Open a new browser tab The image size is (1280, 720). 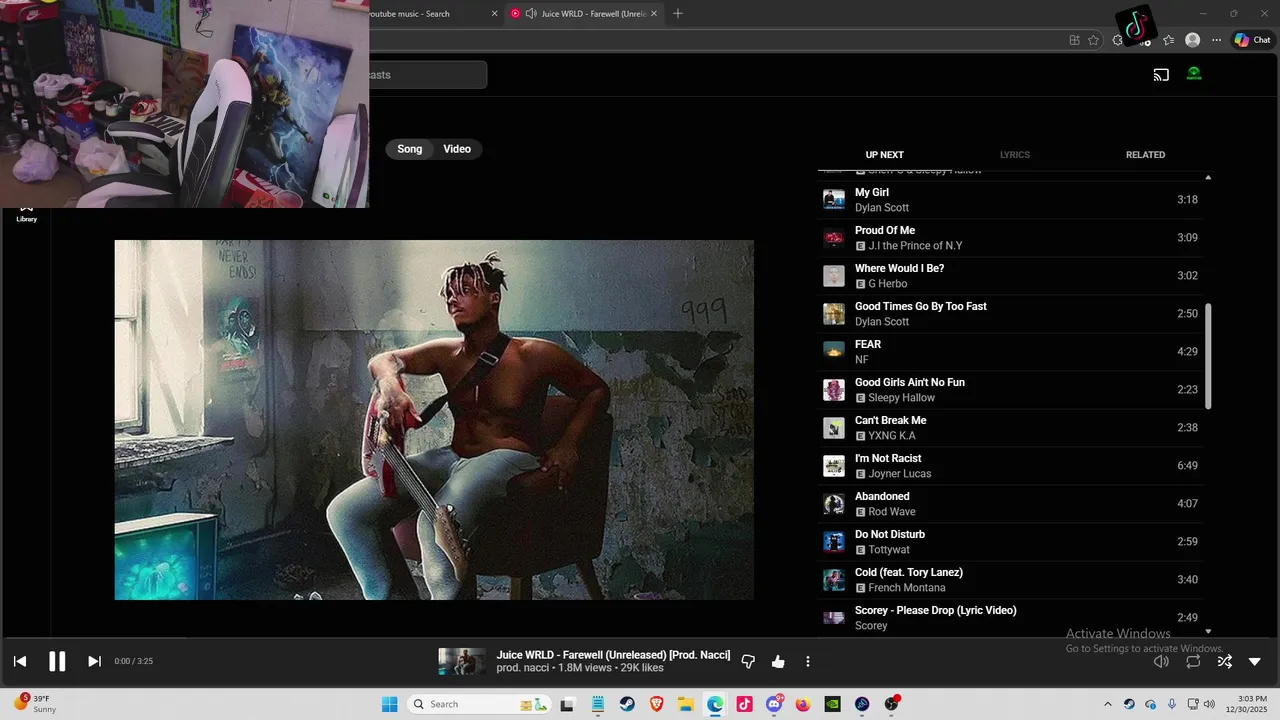point(678,13)
